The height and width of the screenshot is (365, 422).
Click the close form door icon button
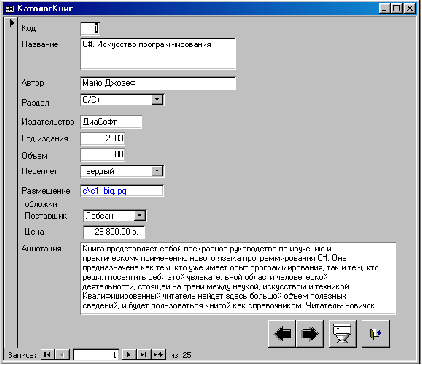(x=375, y=334)
